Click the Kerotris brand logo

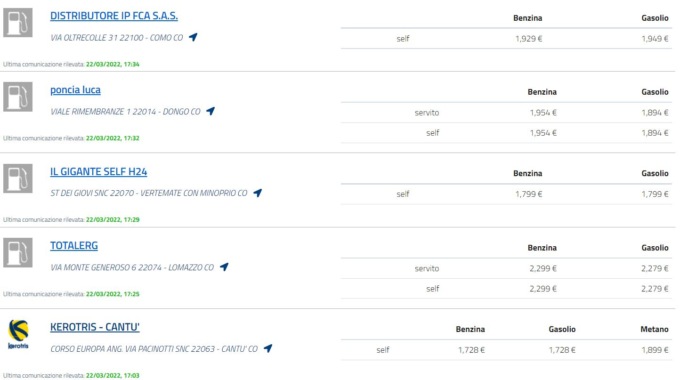(x=18, y=334)
